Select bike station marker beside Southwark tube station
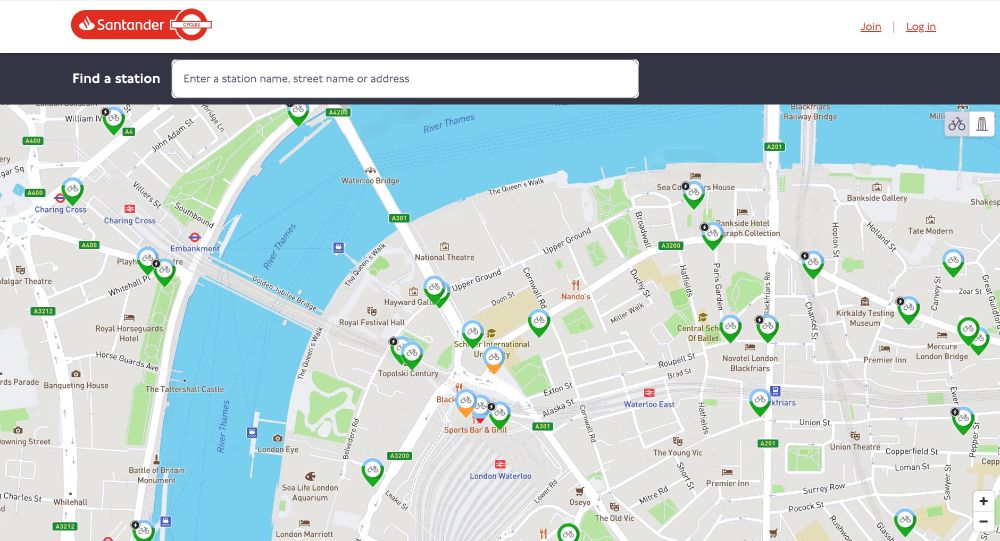This screenshot has width=1000, height=541. [x=760, y=403]
